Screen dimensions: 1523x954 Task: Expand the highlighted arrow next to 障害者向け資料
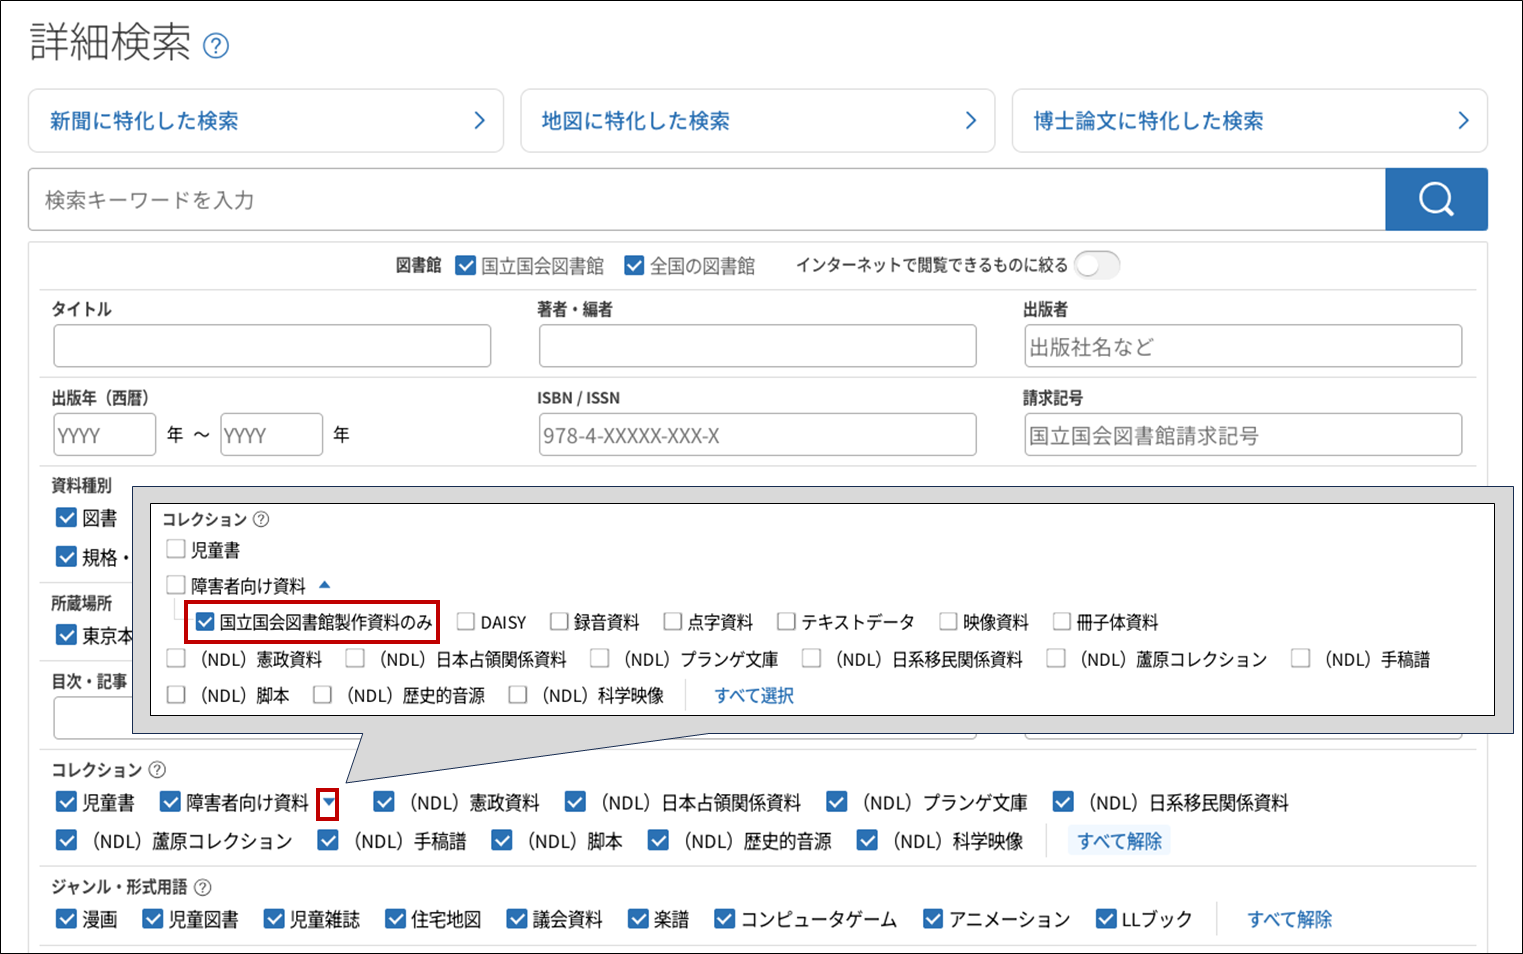[329, 801]
